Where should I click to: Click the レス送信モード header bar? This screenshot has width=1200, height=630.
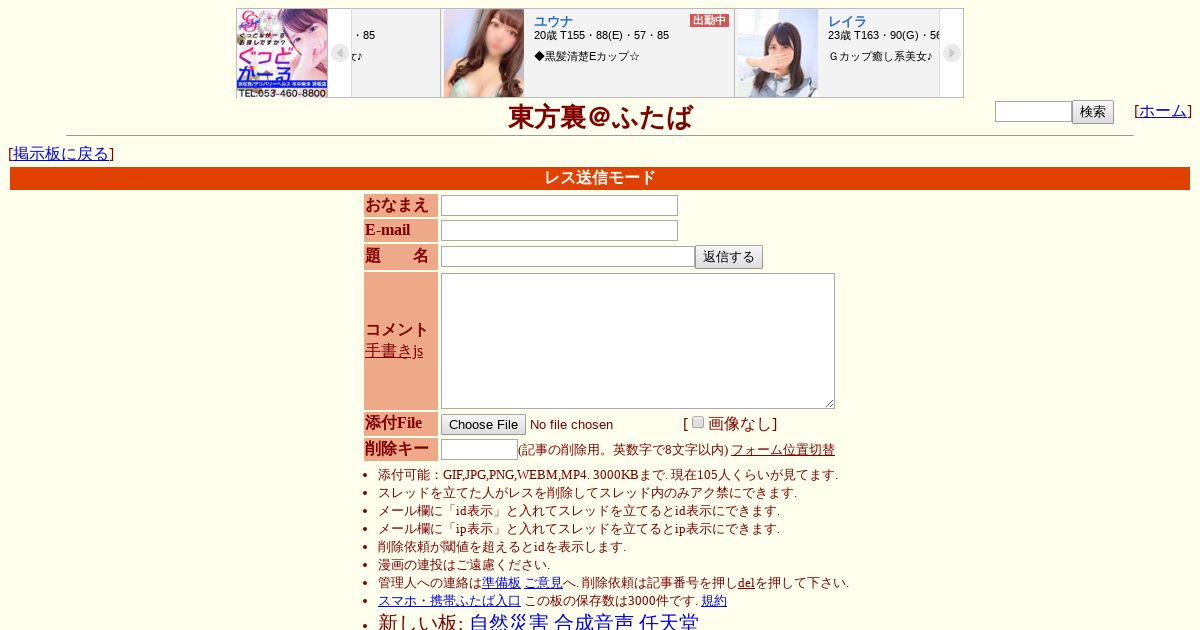point(600,178)
